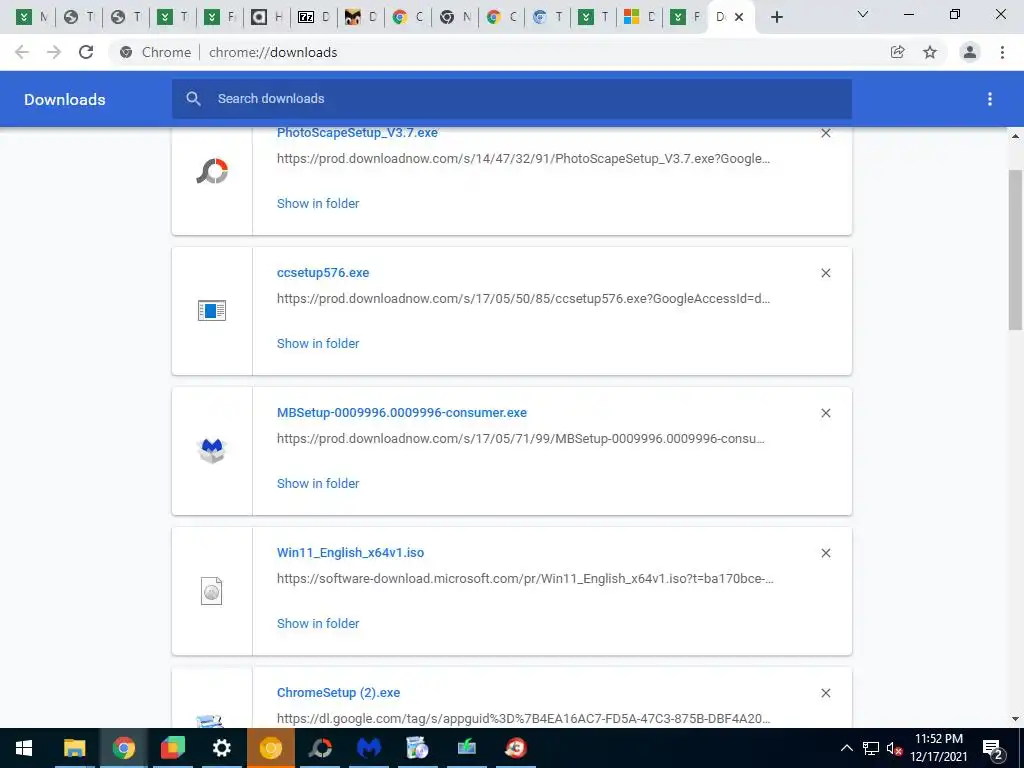Open ChromeSetup (2).exe file link

[x=338, y=693]
